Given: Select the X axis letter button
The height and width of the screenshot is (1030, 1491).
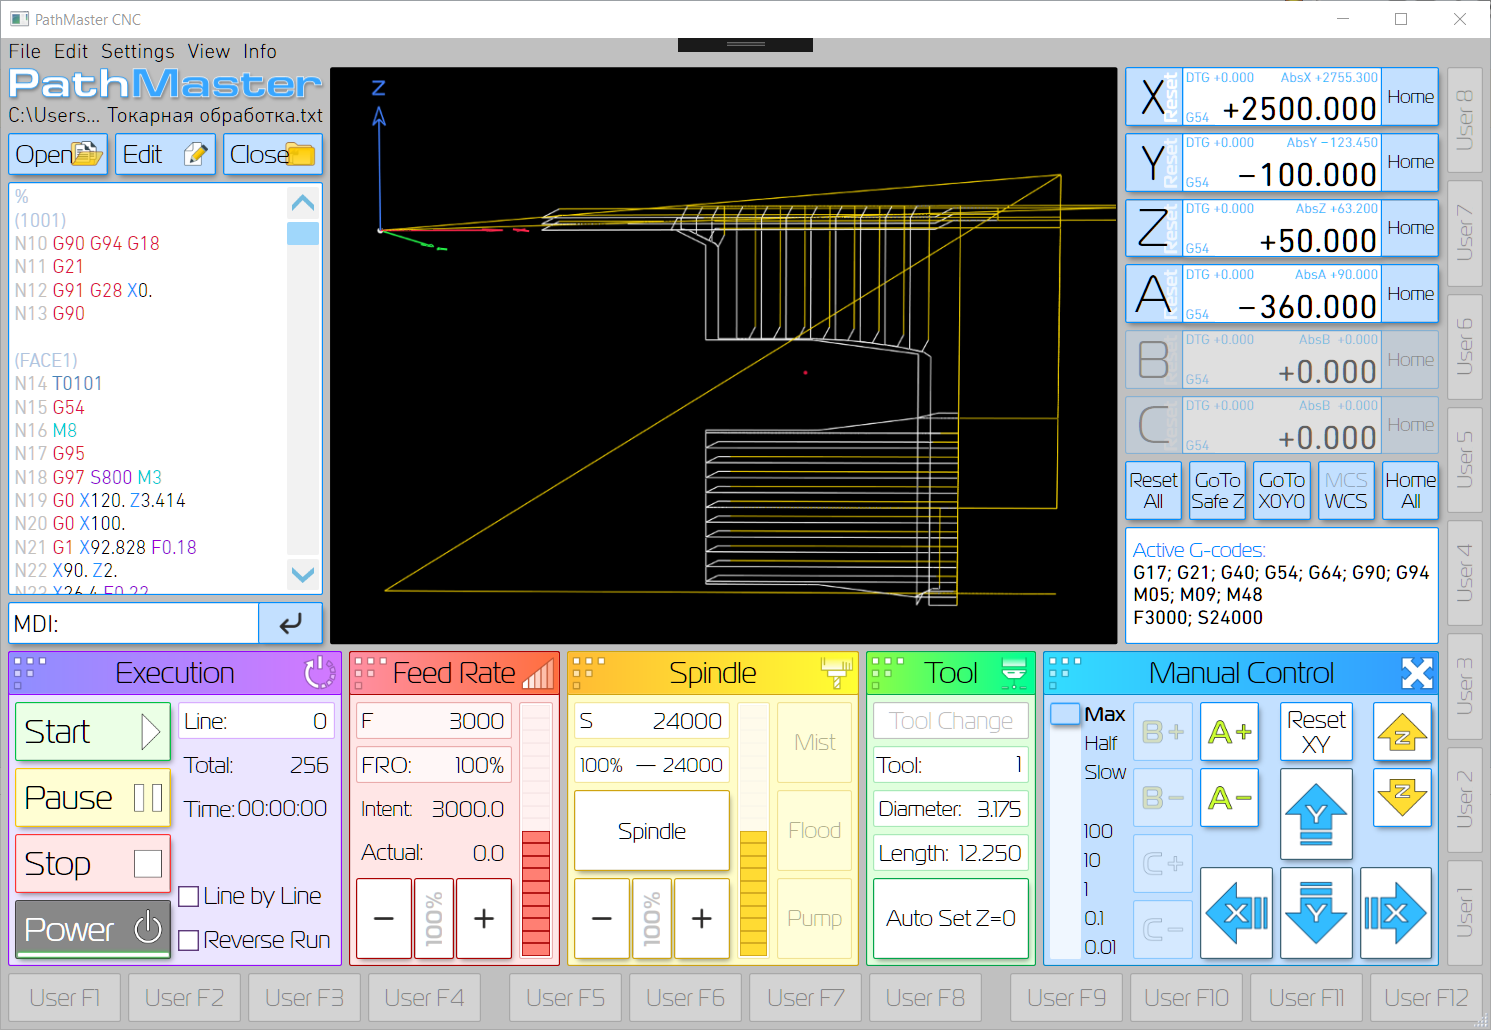Looking at the screenshot, I should (x=1153, y=97).
